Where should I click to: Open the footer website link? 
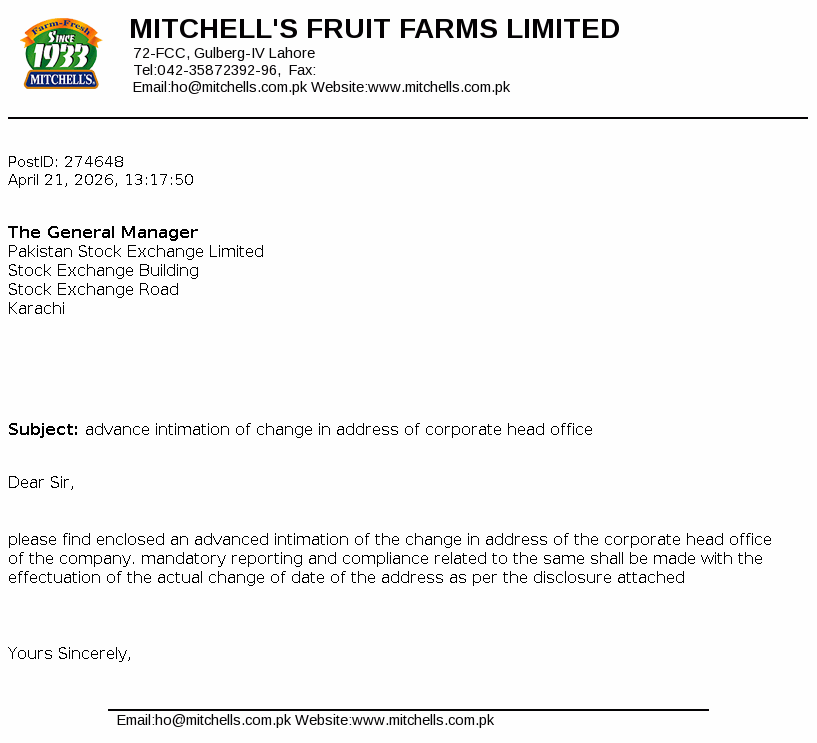423,720
